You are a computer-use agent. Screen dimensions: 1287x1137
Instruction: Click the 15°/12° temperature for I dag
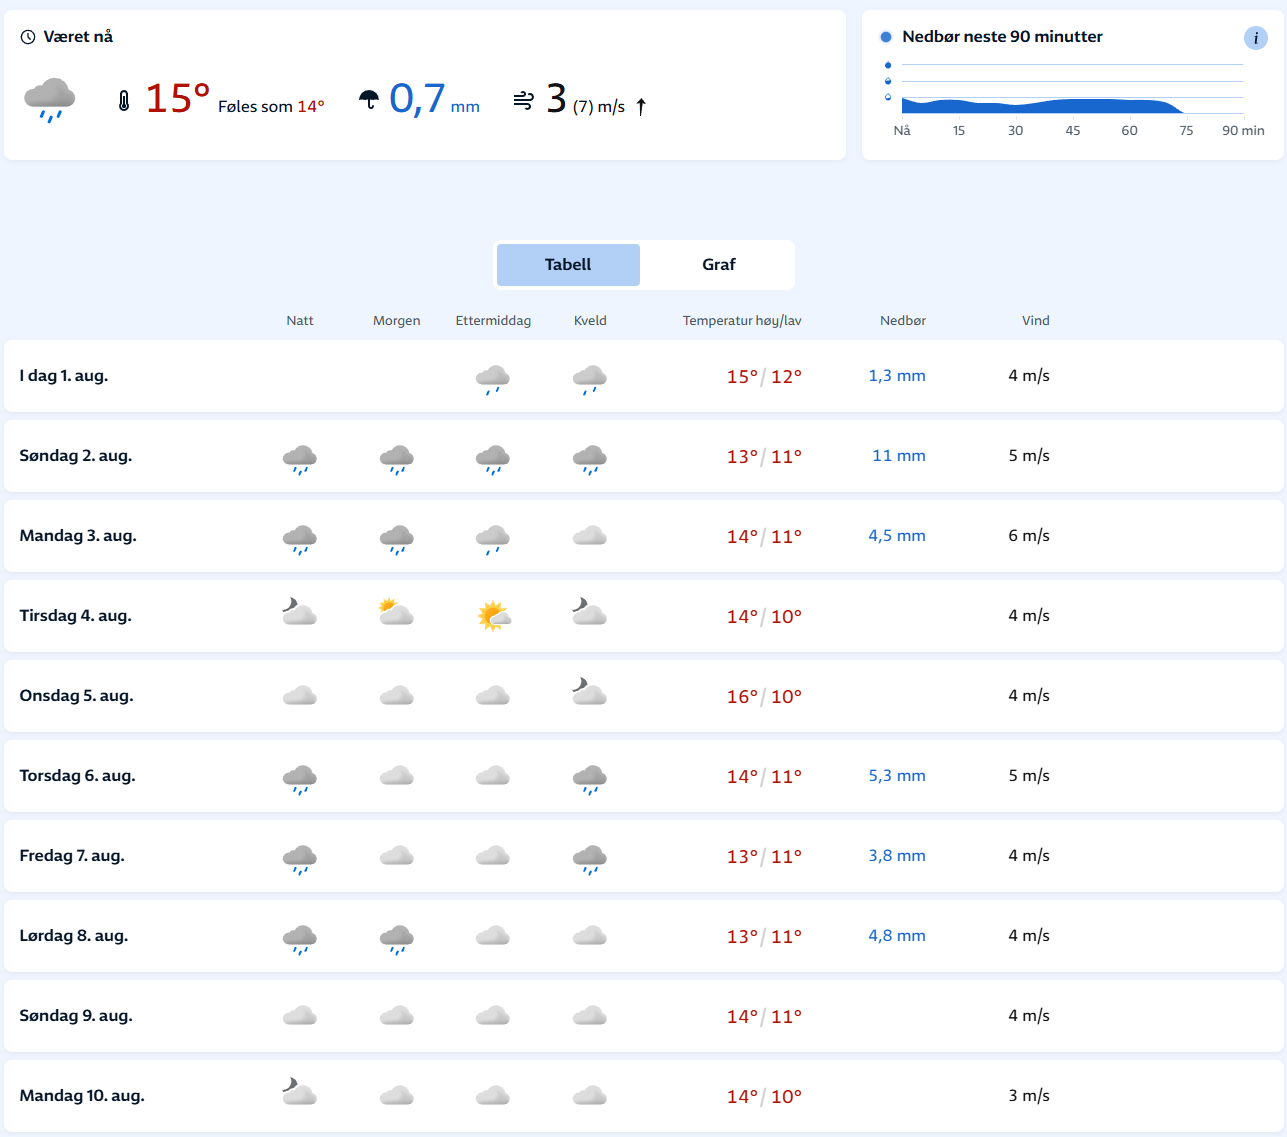click(x=764, y=377)
